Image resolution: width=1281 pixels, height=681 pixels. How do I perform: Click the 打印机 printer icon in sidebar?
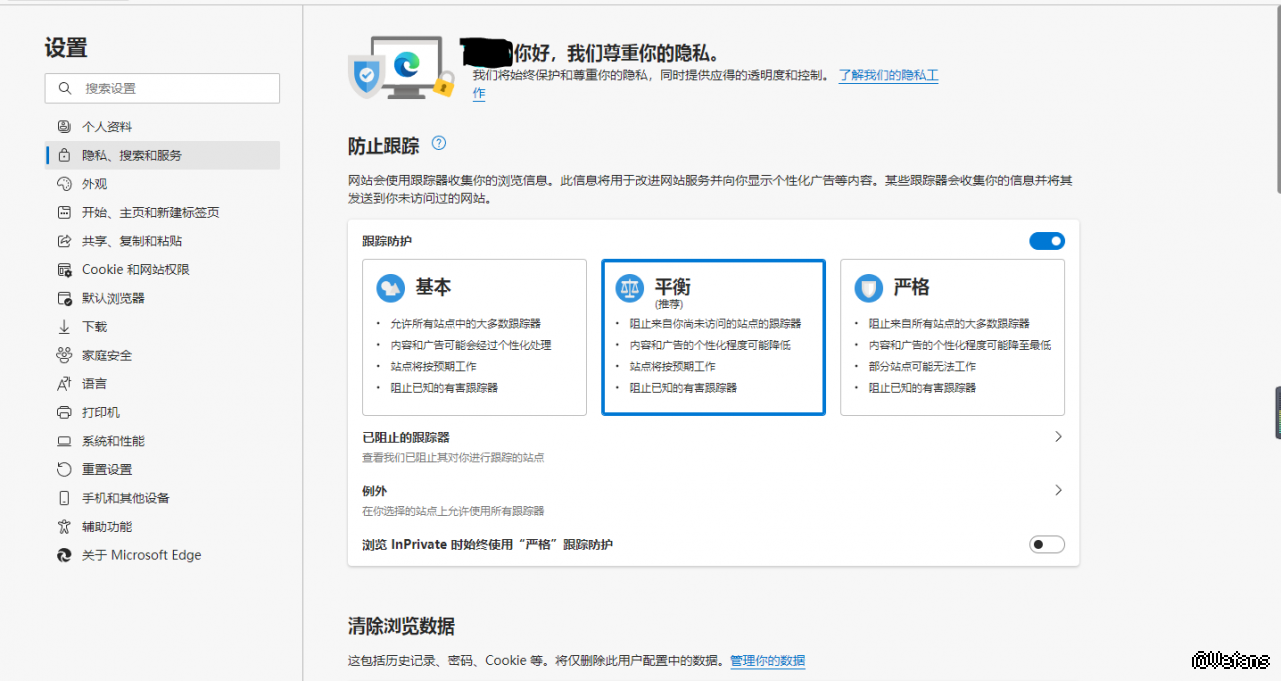click(64, 413)
